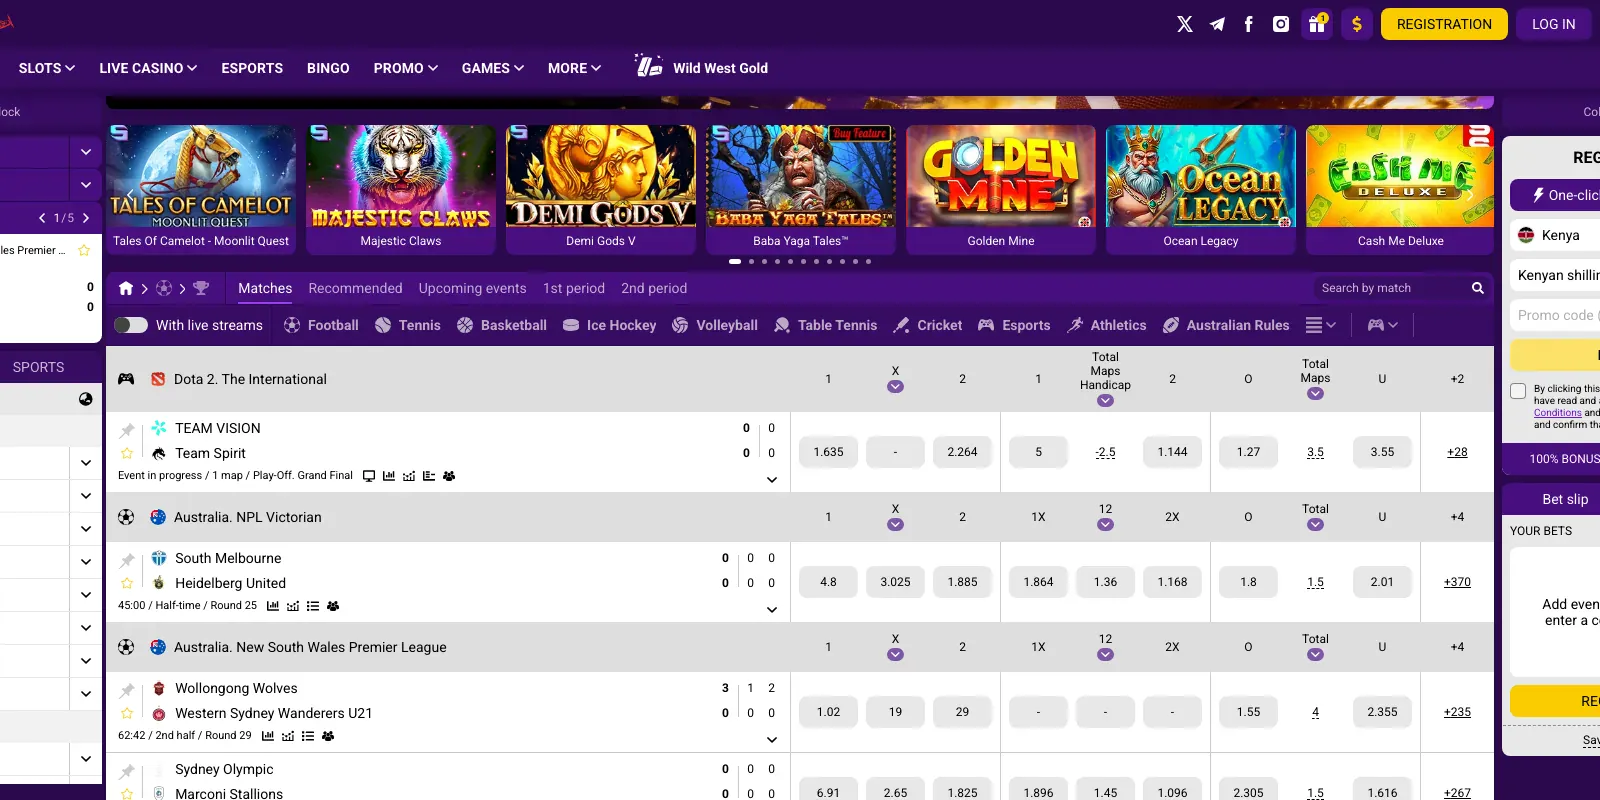Open the gift box bonuses icon
Image resolution: width=1600 pixels, height=800 pixels.
1317,24
